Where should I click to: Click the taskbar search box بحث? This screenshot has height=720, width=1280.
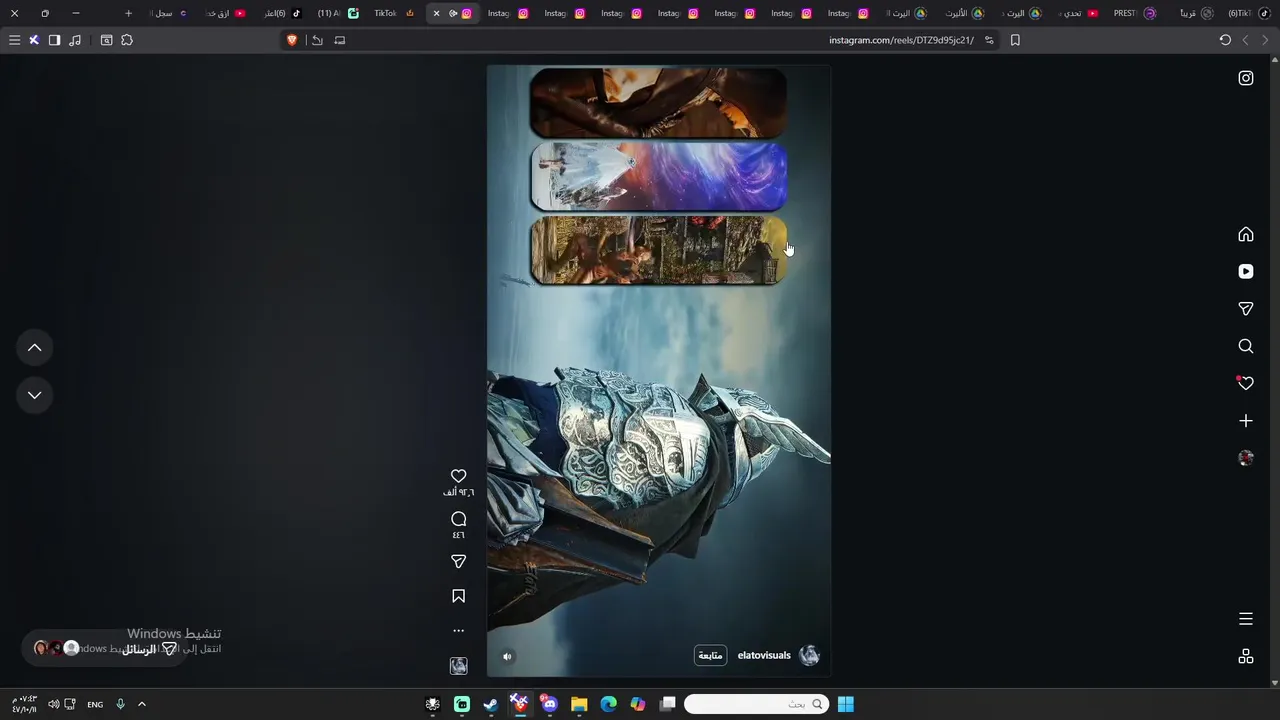(x=757, y=704)
